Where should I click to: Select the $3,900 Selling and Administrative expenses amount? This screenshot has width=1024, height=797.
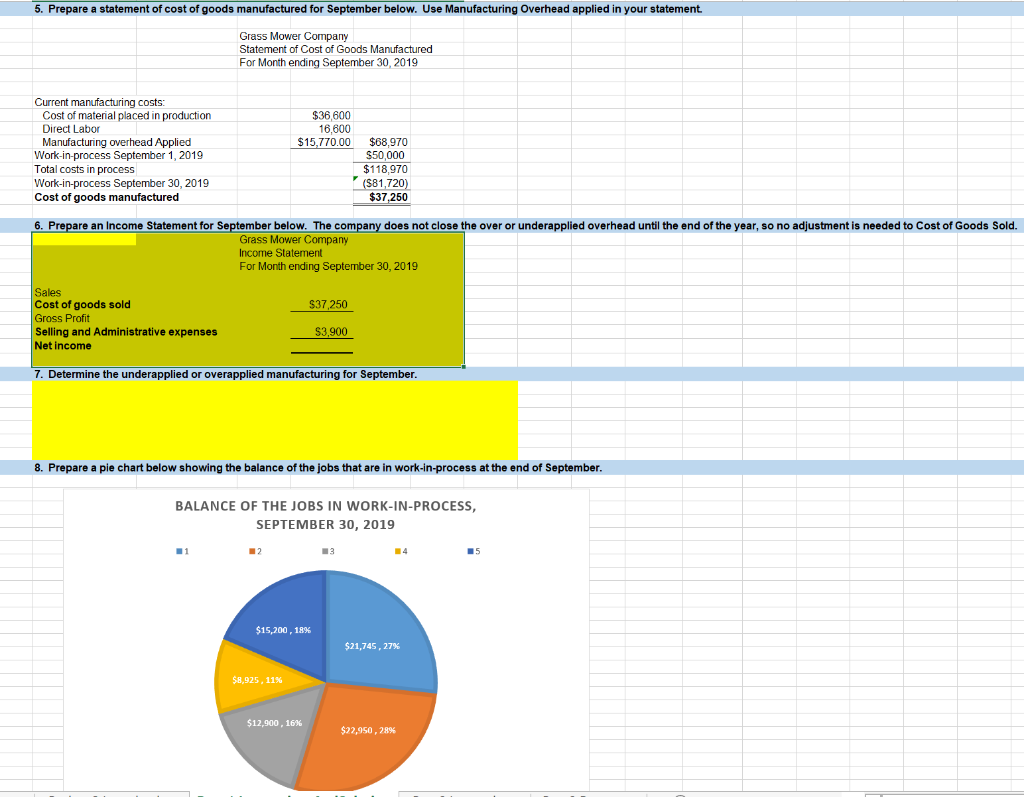(x=320, y=332)
